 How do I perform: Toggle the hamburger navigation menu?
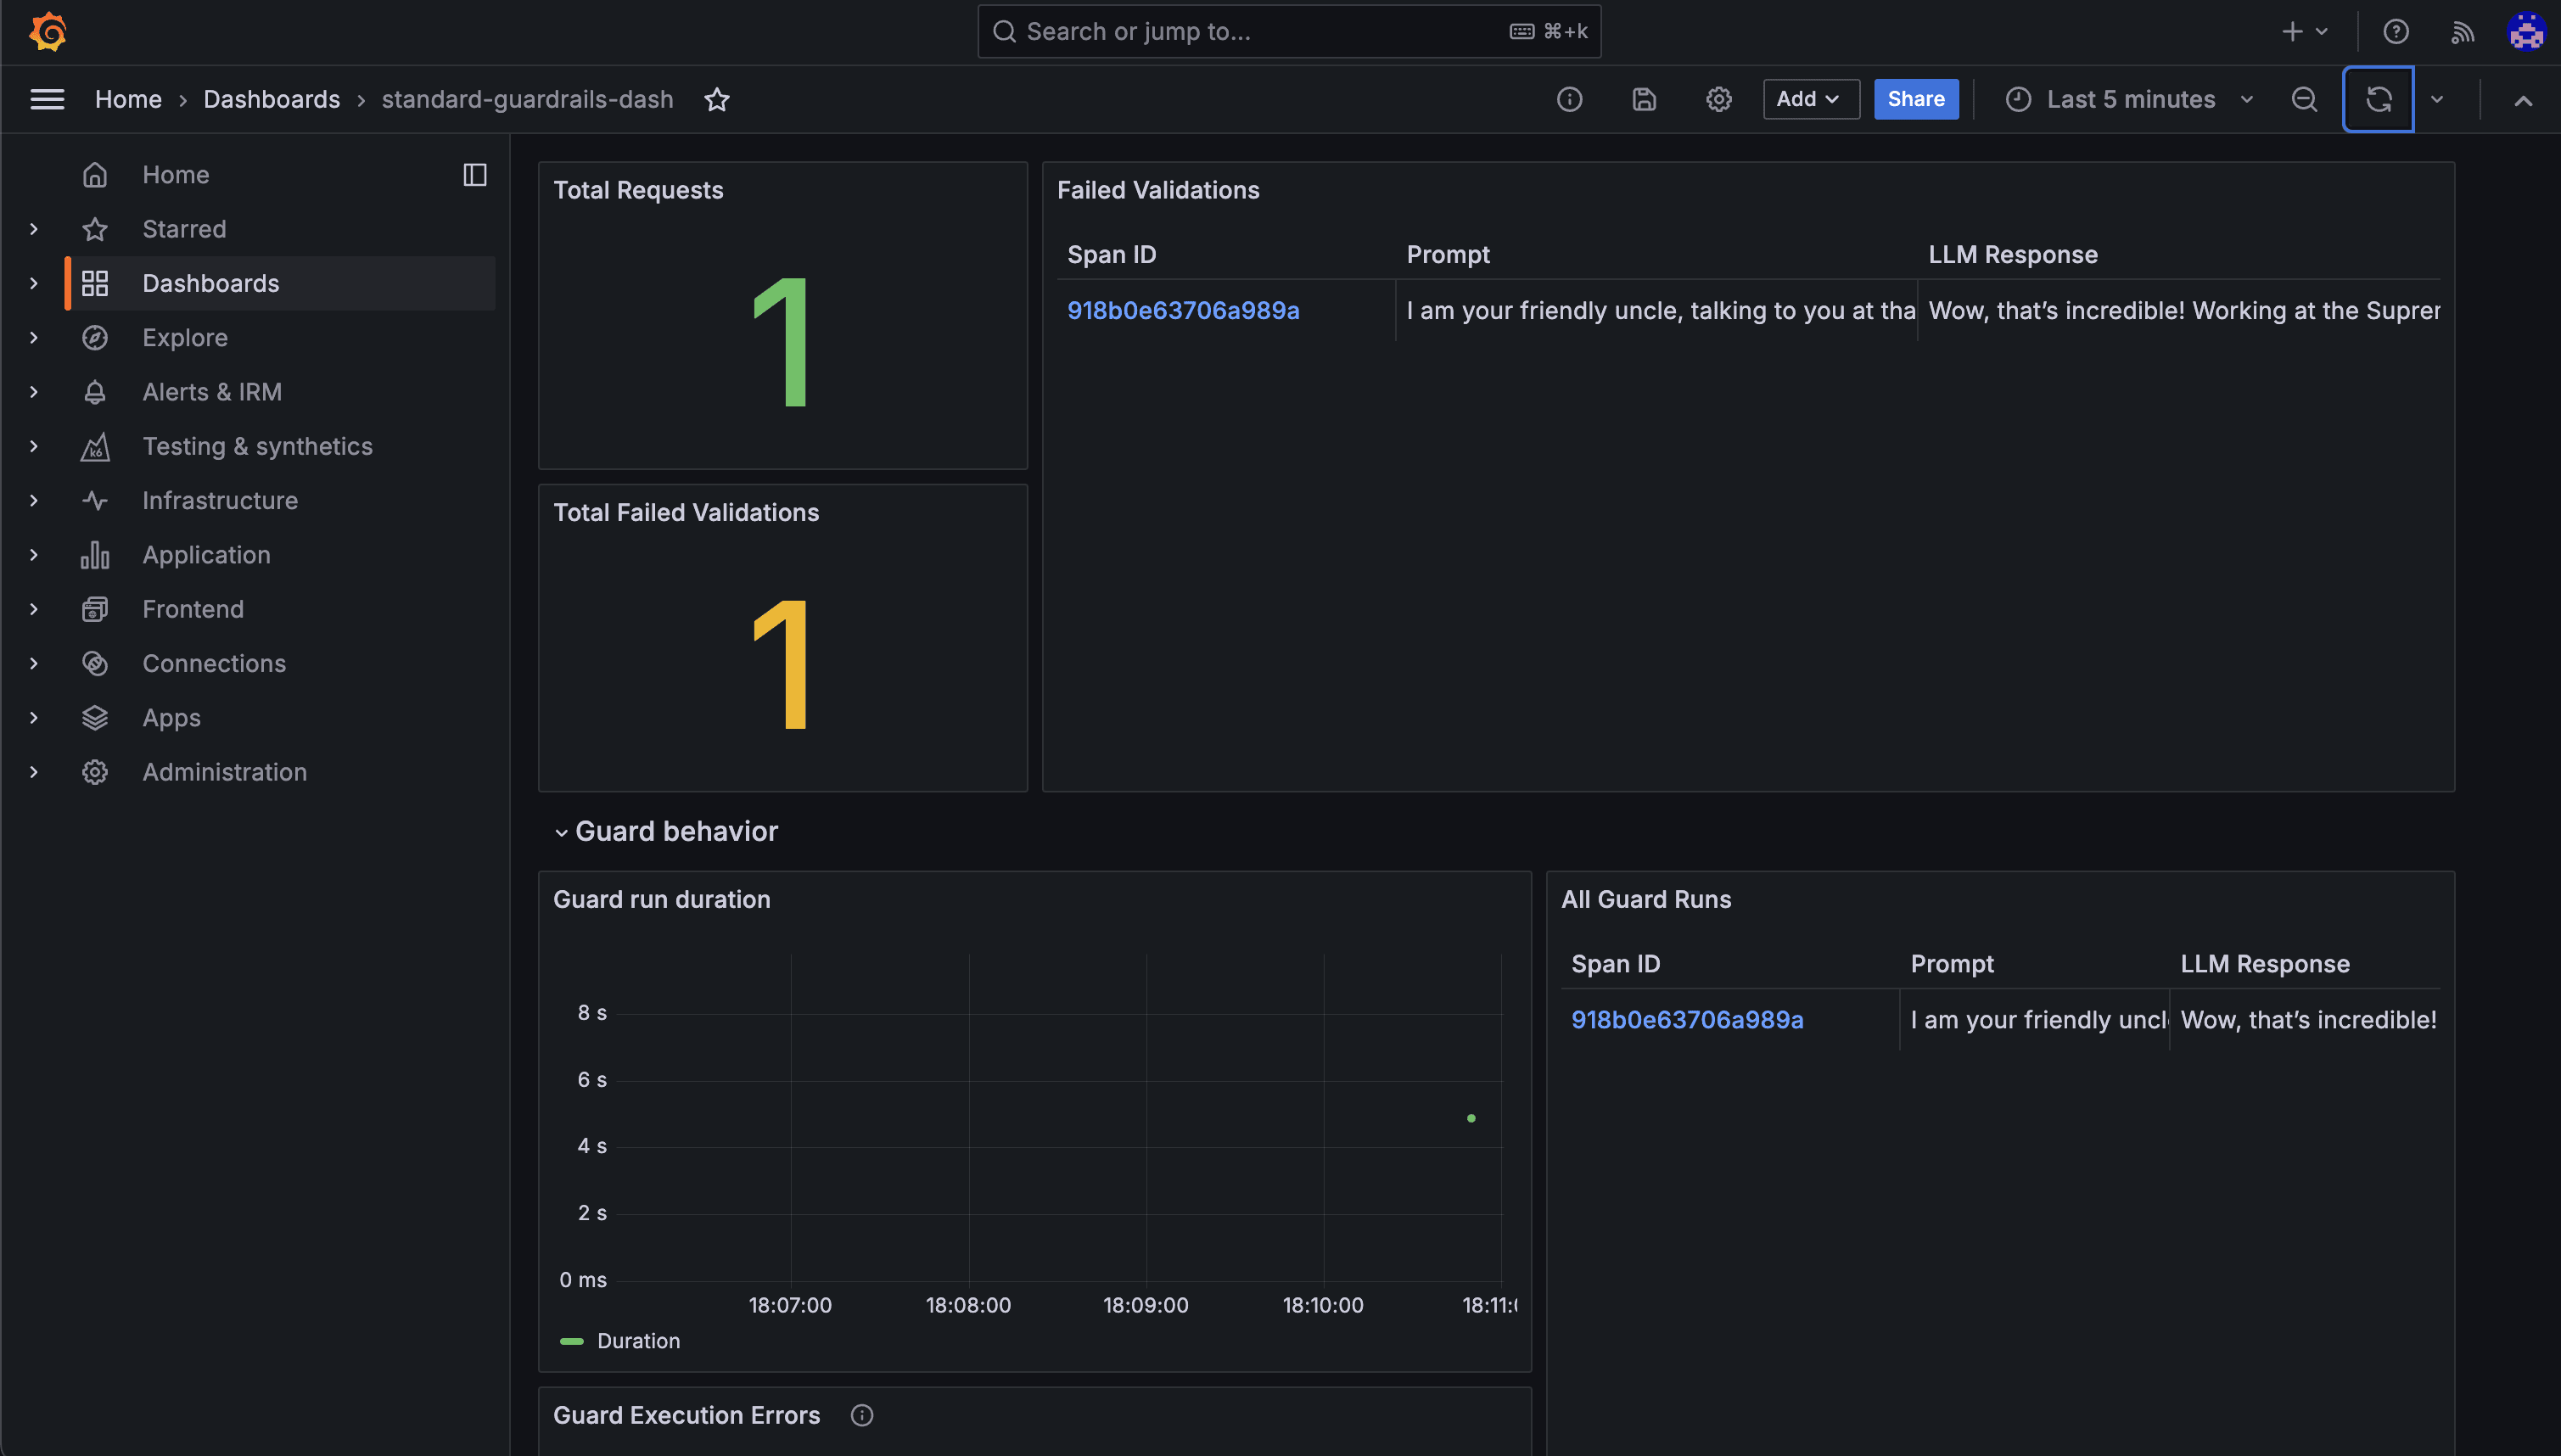pyautogui.click(x=47, y=99)
